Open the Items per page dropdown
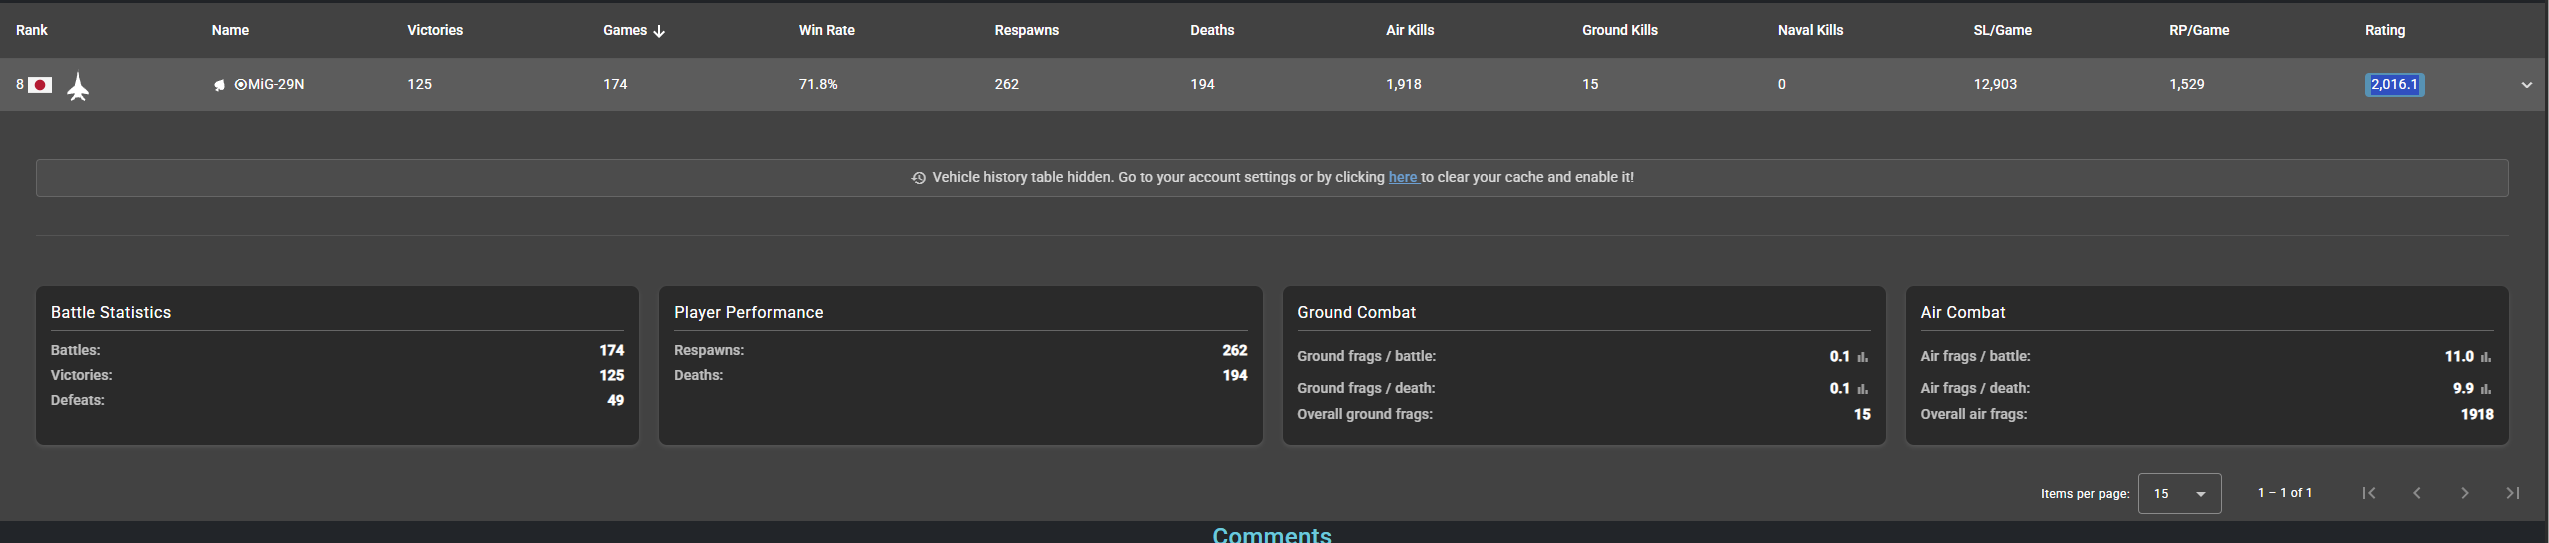 pos(2179,494)
